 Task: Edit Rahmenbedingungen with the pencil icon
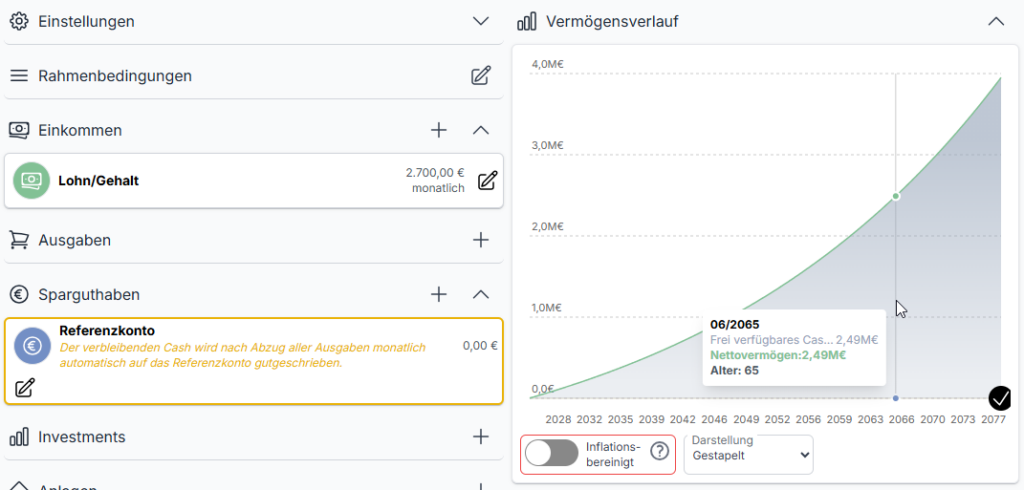481,76
